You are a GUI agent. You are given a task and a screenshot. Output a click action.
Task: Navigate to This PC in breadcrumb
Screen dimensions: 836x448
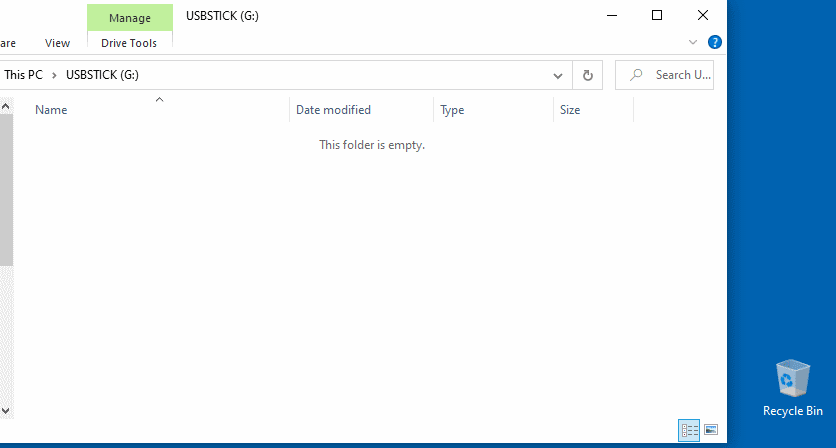[x=21, y=75]
